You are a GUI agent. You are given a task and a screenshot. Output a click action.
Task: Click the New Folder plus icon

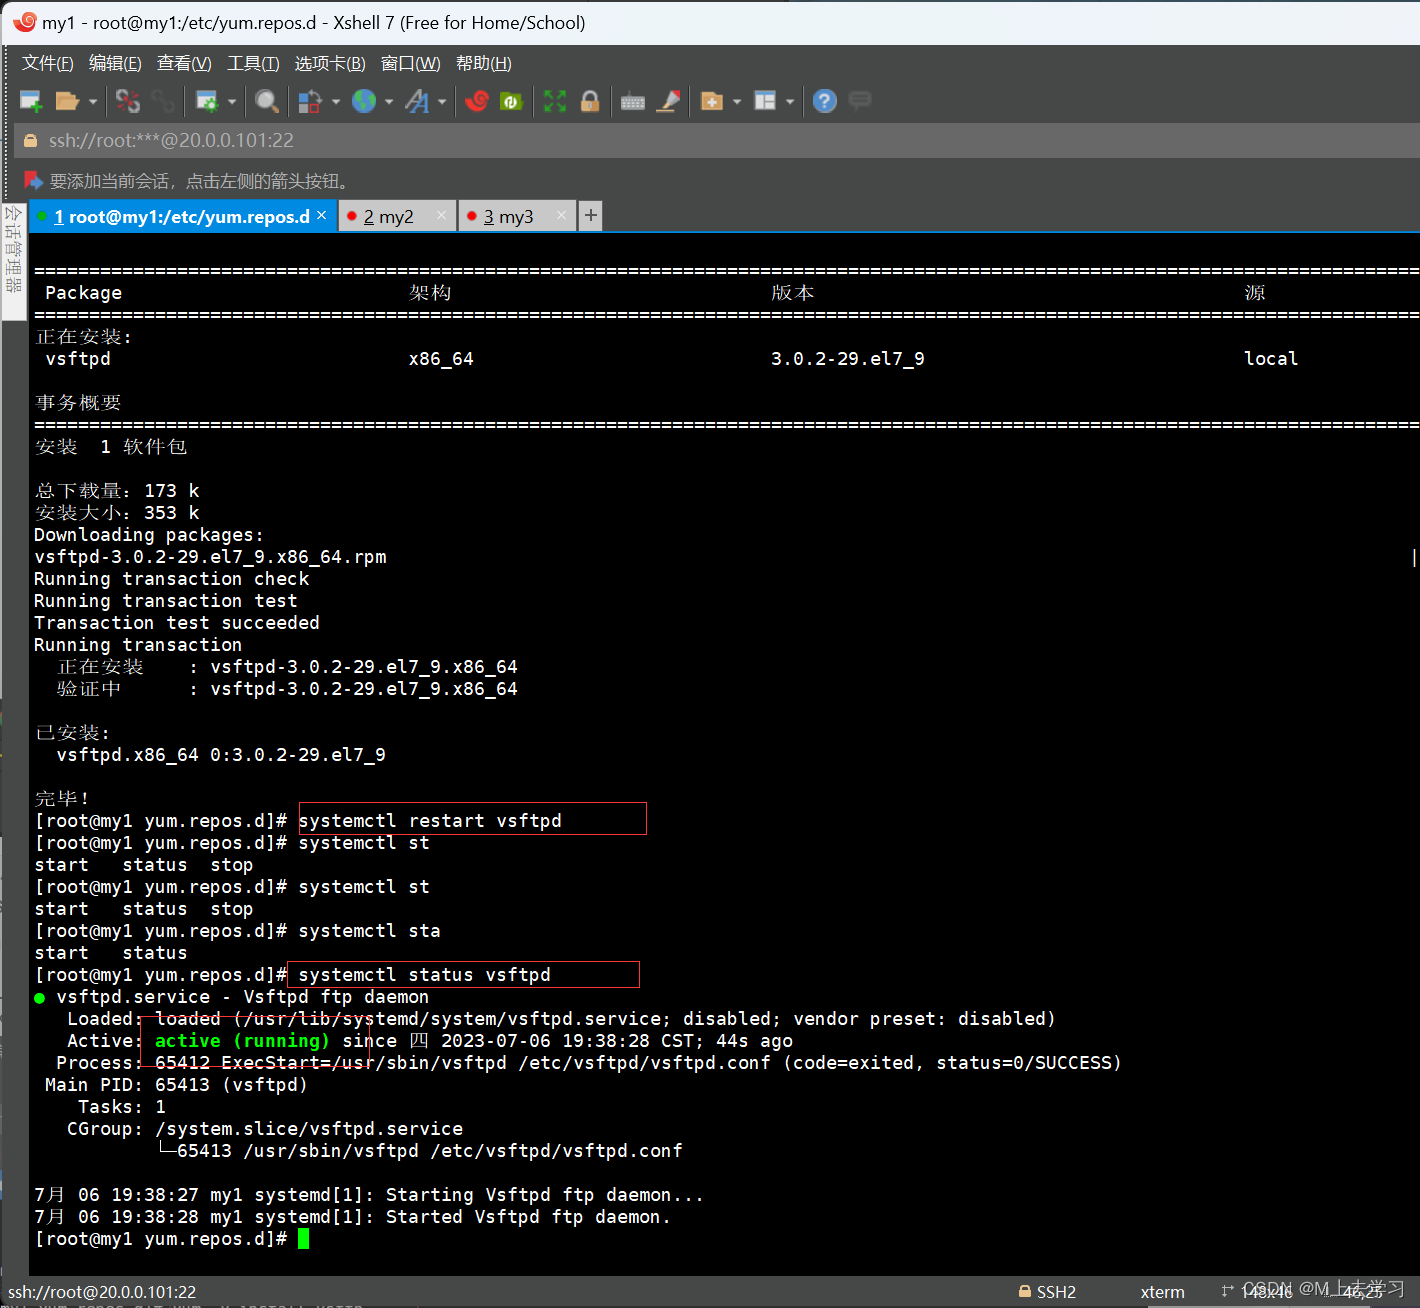pos(712,101)
